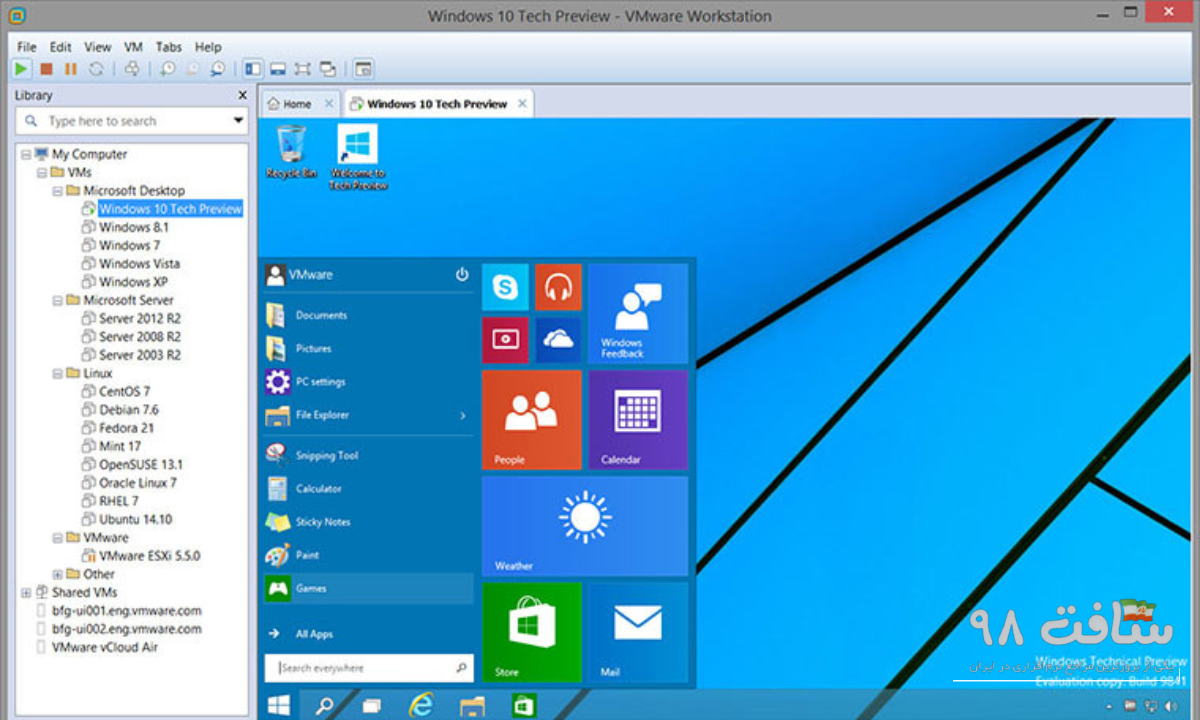Image resolution: width=1200 pixels, height=720 pixels.
Task: Select VMware ESXi 5.5.0 entry
Action: tap(149, 555)
